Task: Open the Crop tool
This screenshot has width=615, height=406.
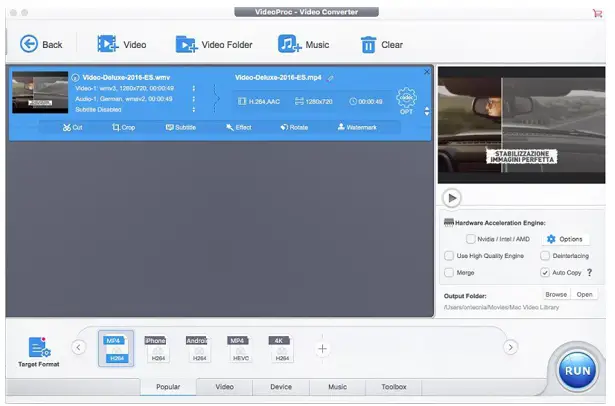Action: point(124,127)
